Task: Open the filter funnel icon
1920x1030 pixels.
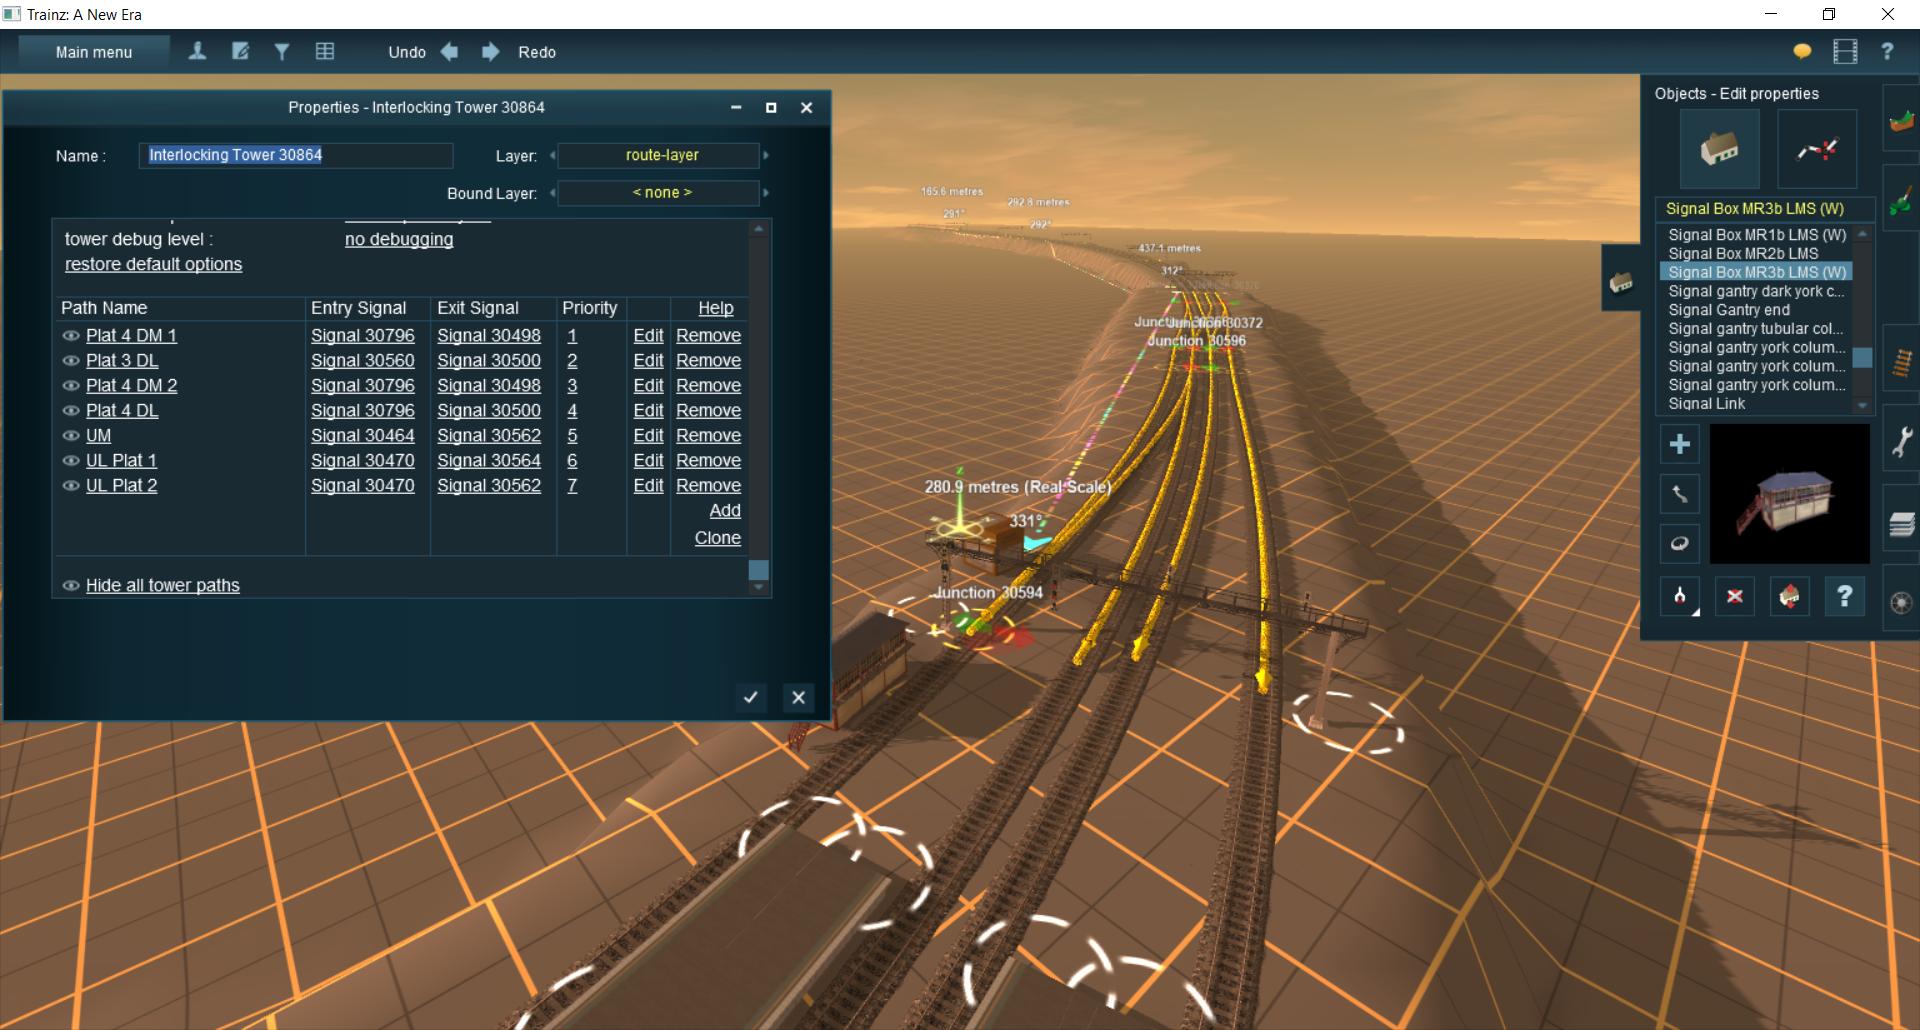Action: [x=282, y=52]
